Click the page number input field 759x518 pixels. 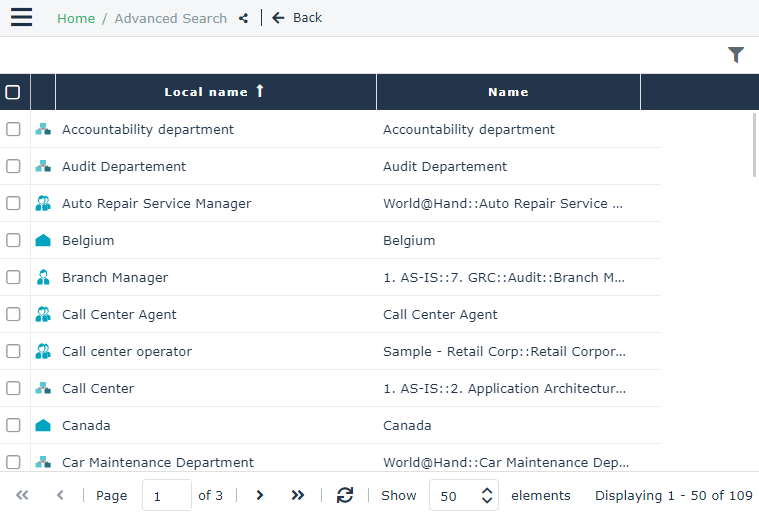click(166, 495)
